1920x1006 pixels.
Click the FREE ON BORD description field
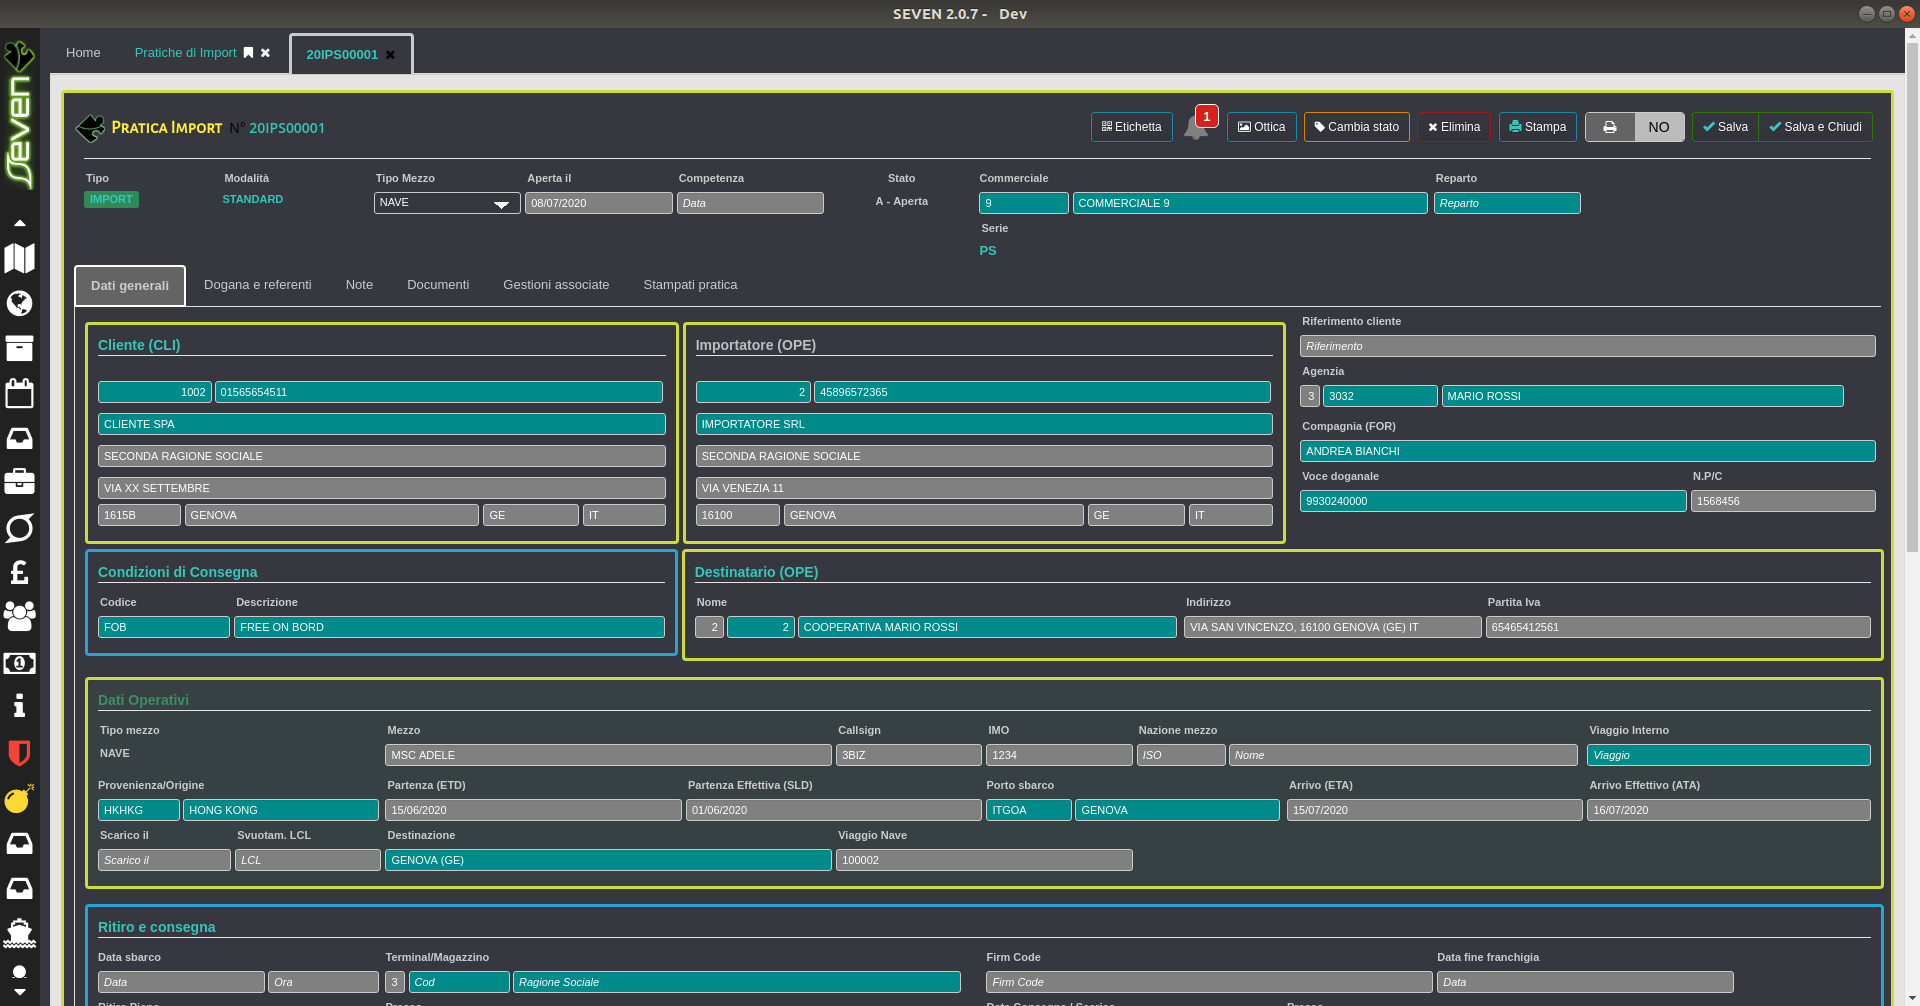449,627
